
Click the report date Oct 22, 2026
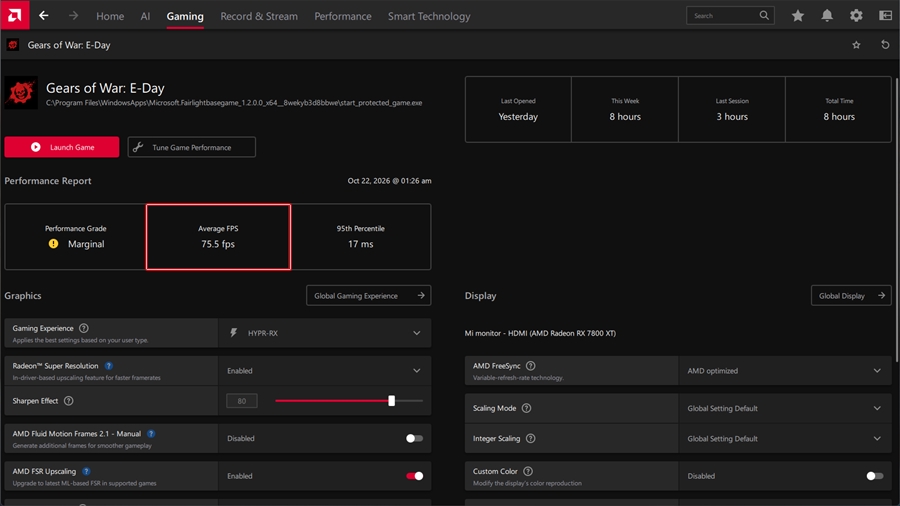coord(389,181)
